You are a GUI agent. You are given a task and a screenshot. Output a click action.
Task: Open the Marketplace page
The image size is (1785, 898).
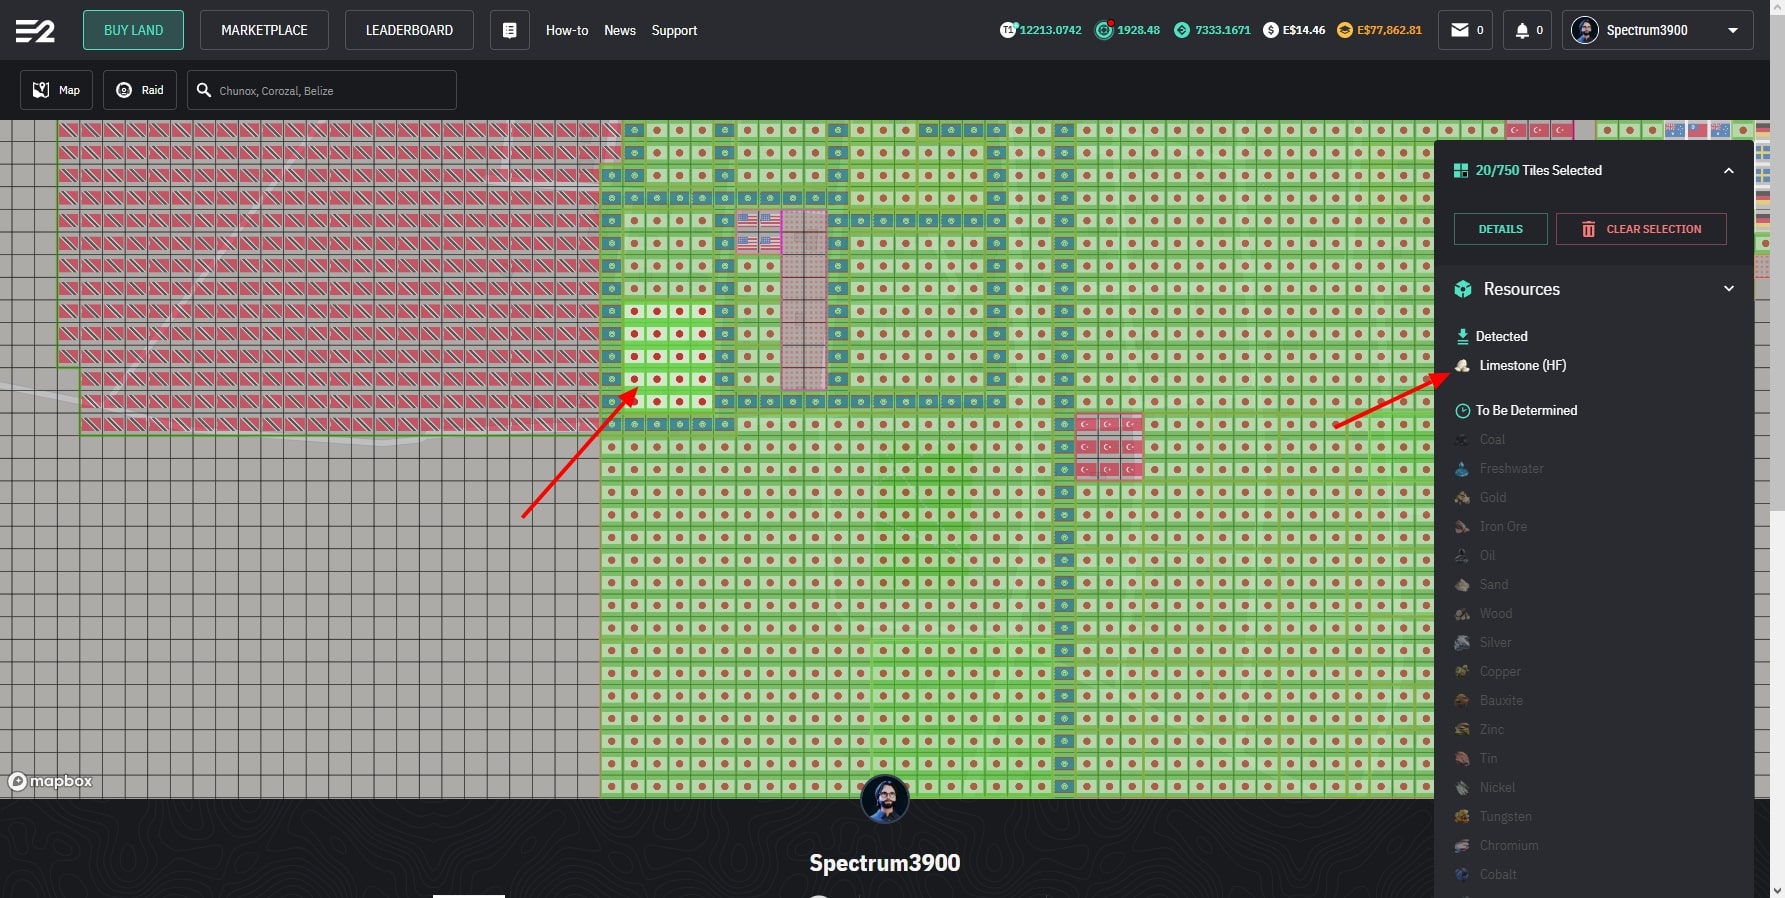(264, 30)
